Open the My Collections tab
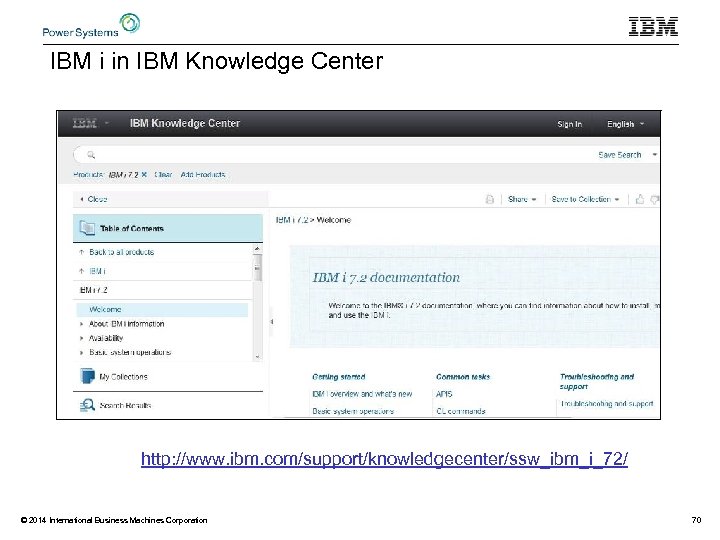This screenshot has width=720, height=540. (x=168, y=377)
